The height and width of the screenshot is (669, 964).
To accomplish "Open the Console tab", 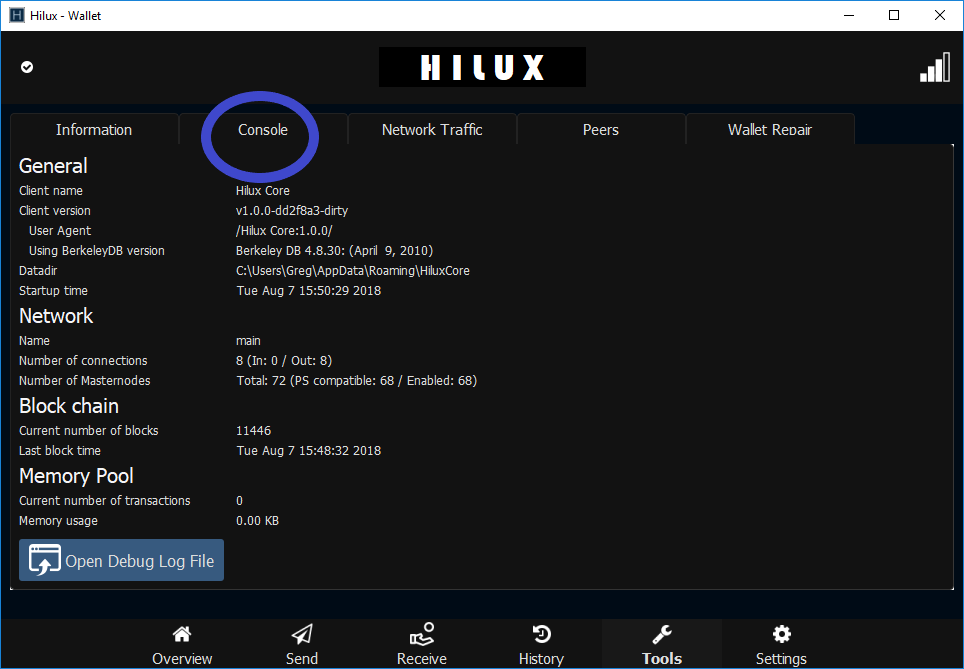I will click(x=263, y=129).
